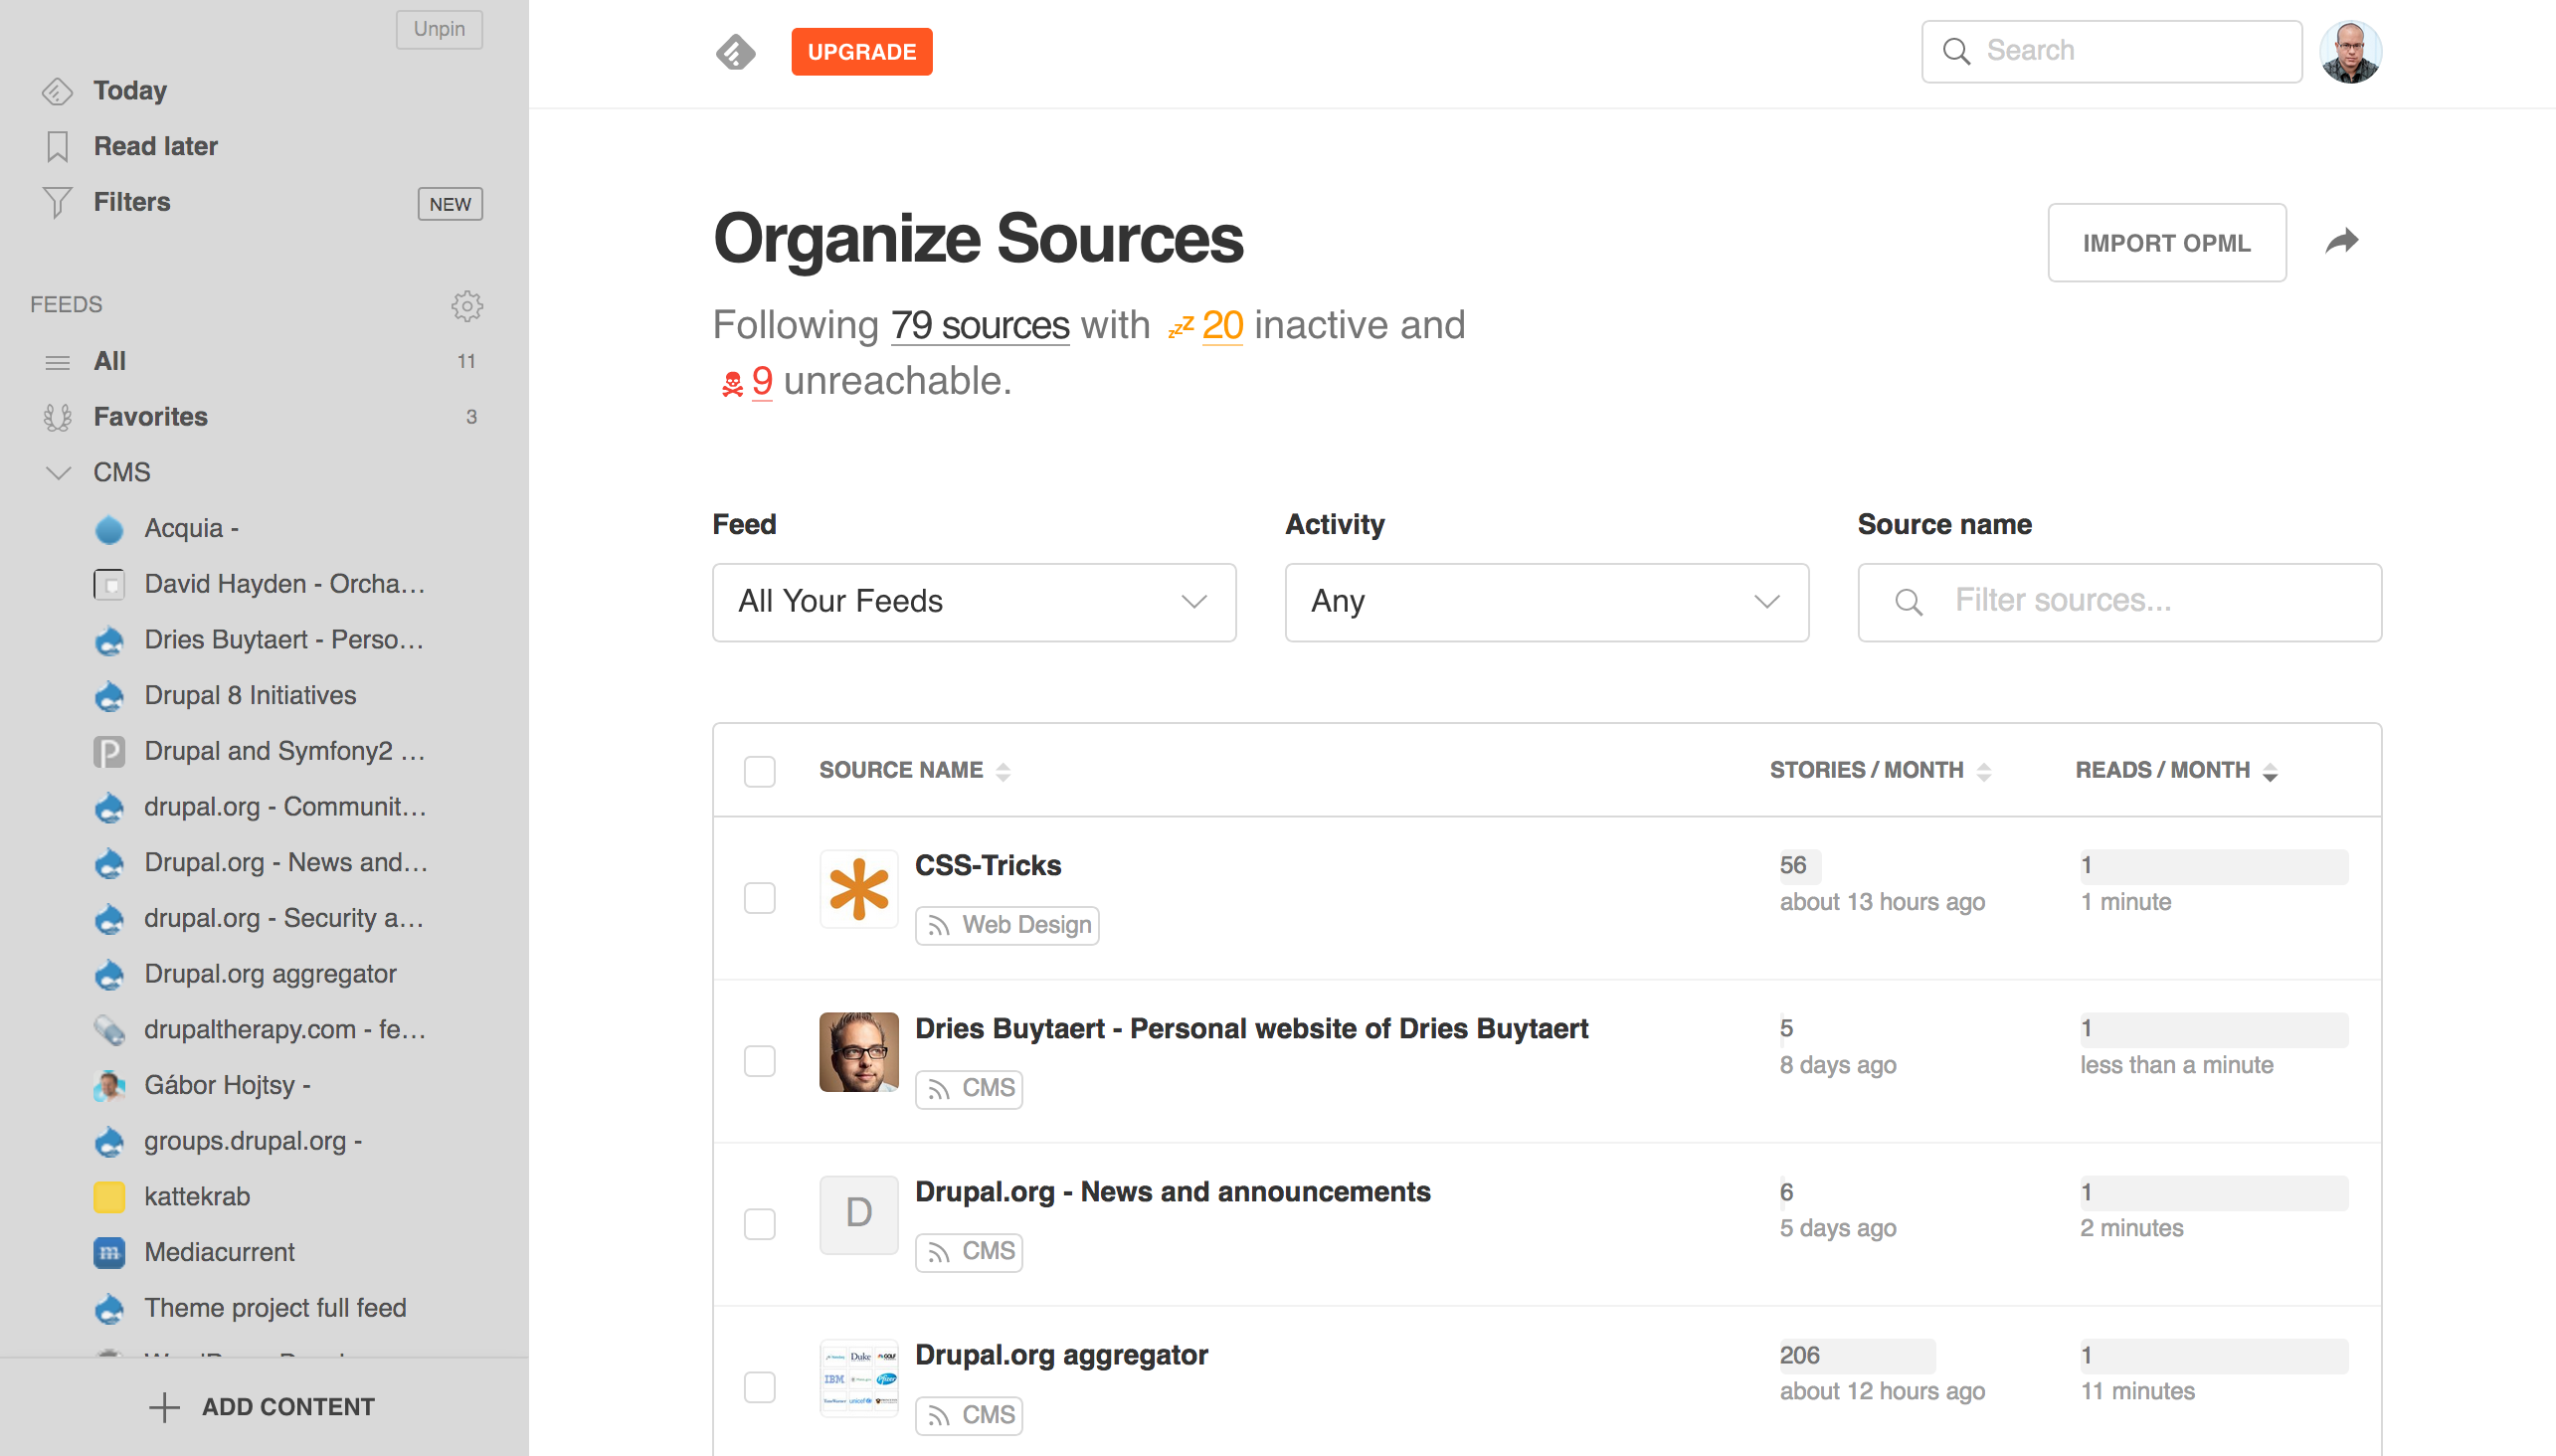The height and width of the screenshot is (1456, 2556).
Task: Click the Today icon in sidebar
Action: pos(57,91)
